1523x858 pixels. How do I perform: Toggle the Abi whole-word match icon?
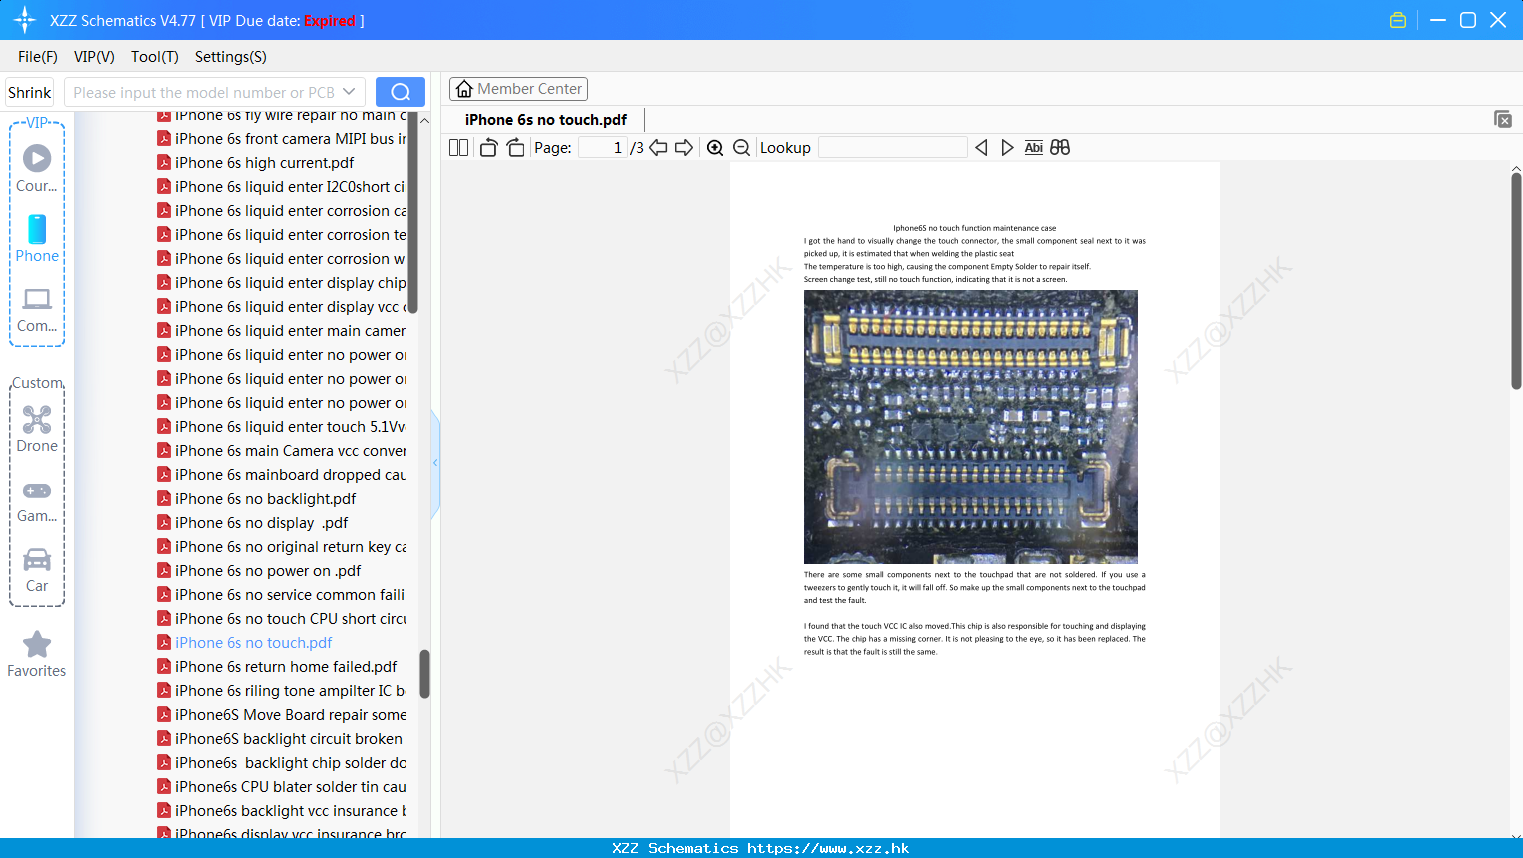[x=1034, y=148]
